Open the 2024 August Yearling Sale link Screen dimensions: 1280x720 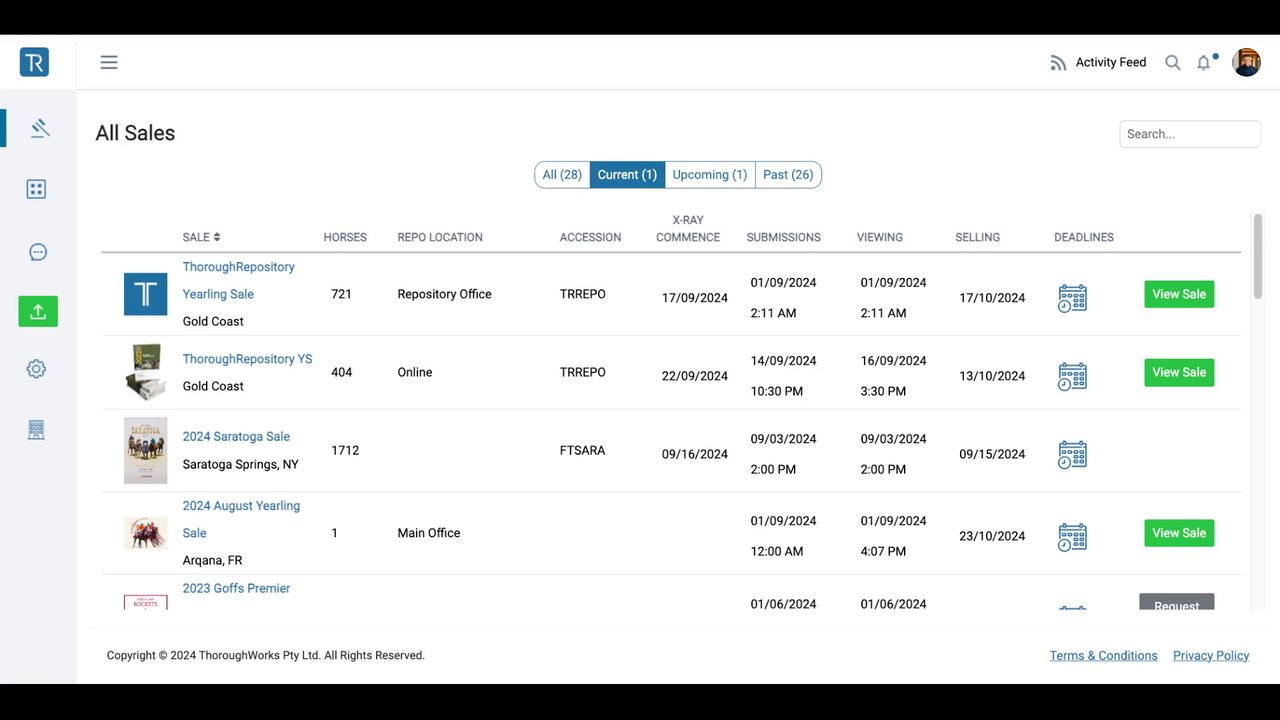coord(241,519)
